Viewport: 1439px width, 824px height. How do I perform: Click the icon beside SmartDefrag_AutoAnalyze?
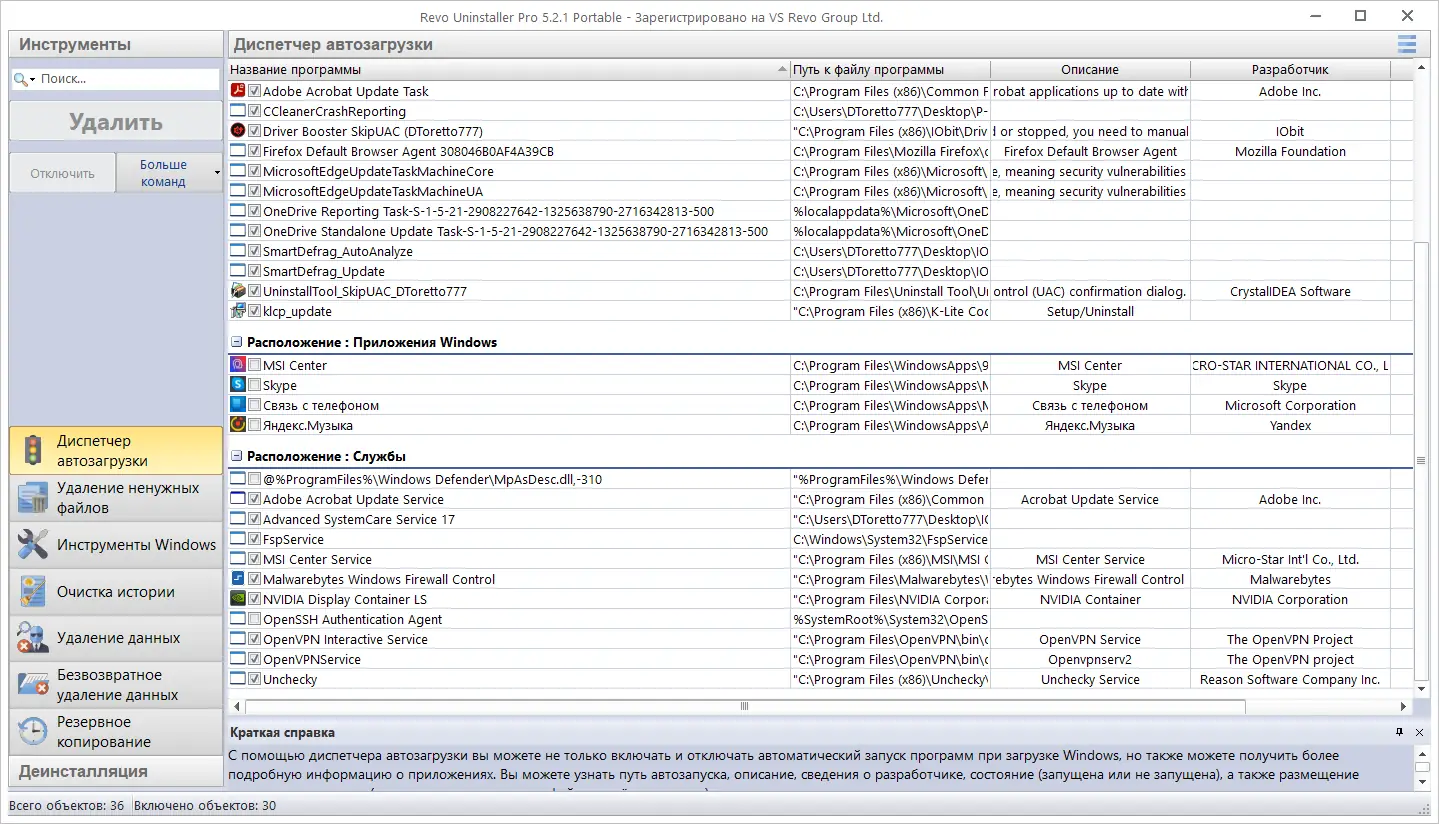click(x=238, y=251)
